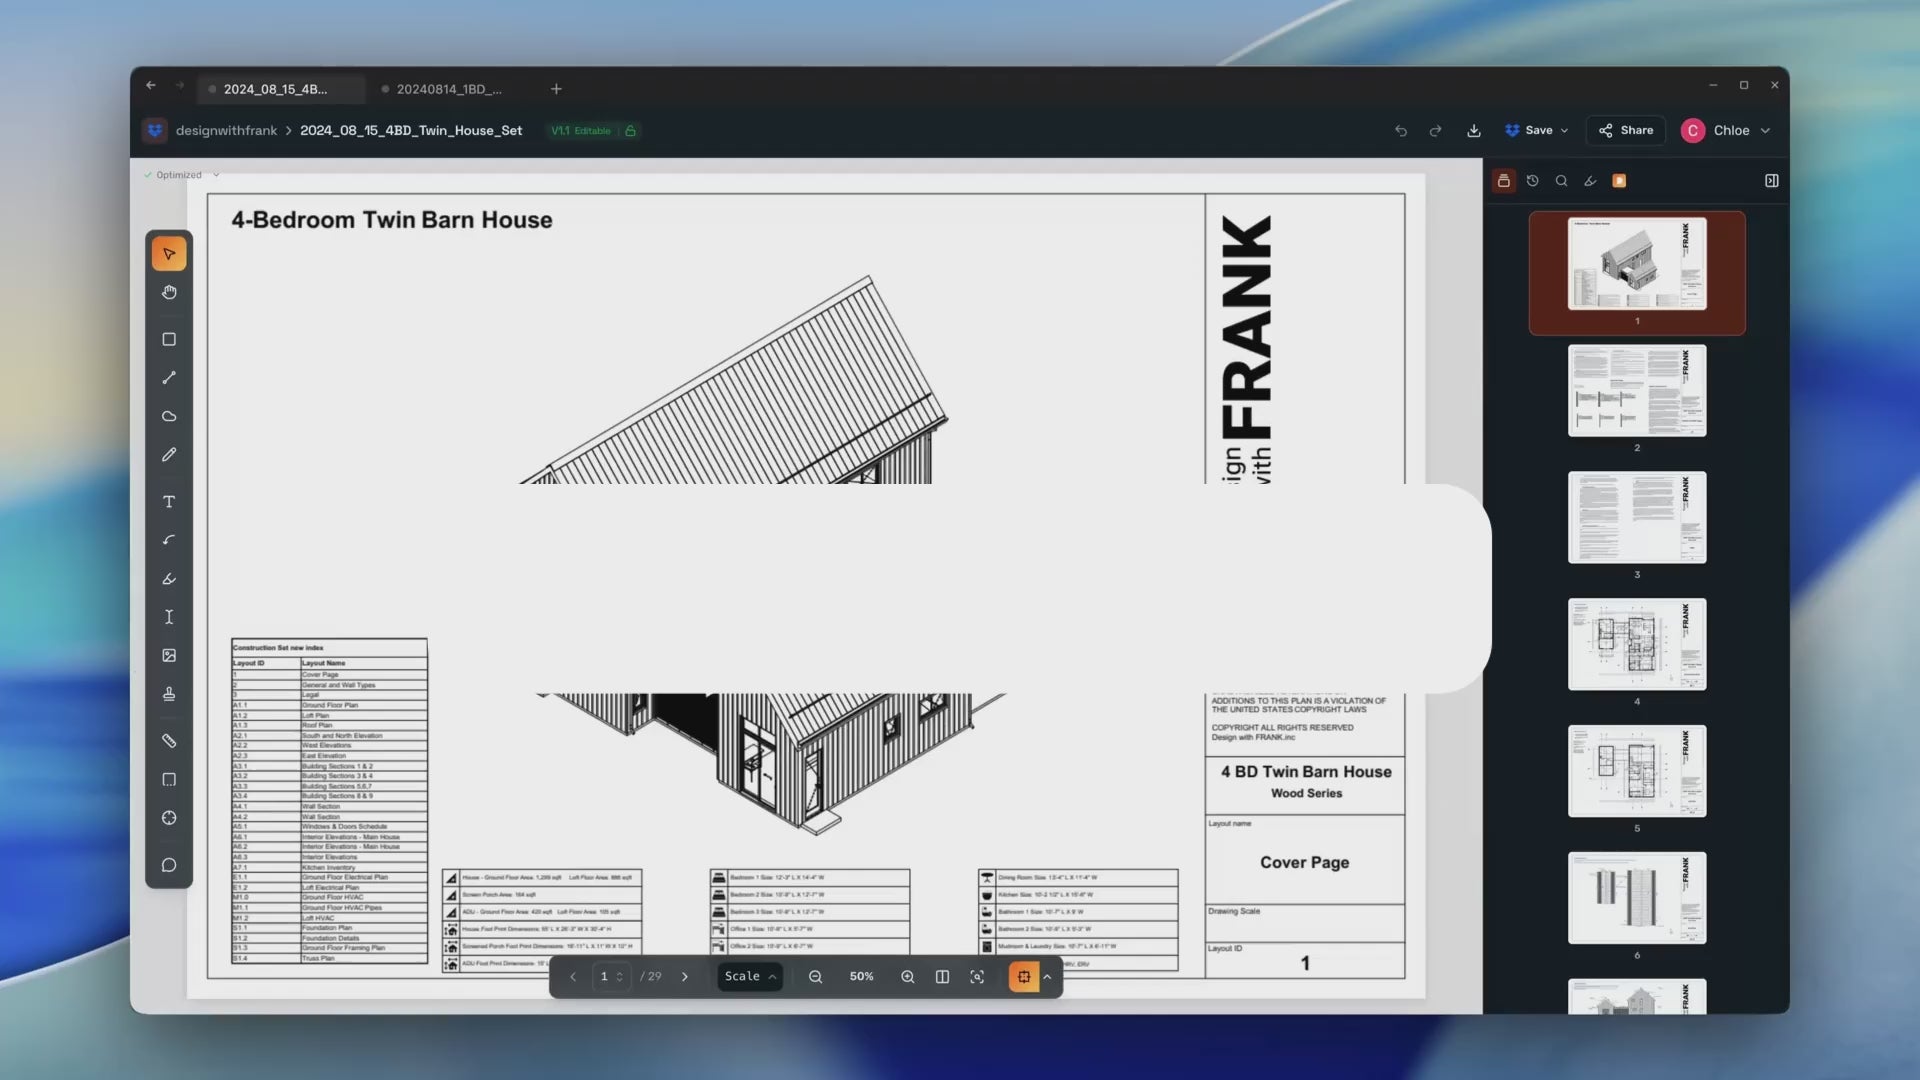Open the search panel in sidebar
1920x1080 pixels.
(x=1561, y=181)
